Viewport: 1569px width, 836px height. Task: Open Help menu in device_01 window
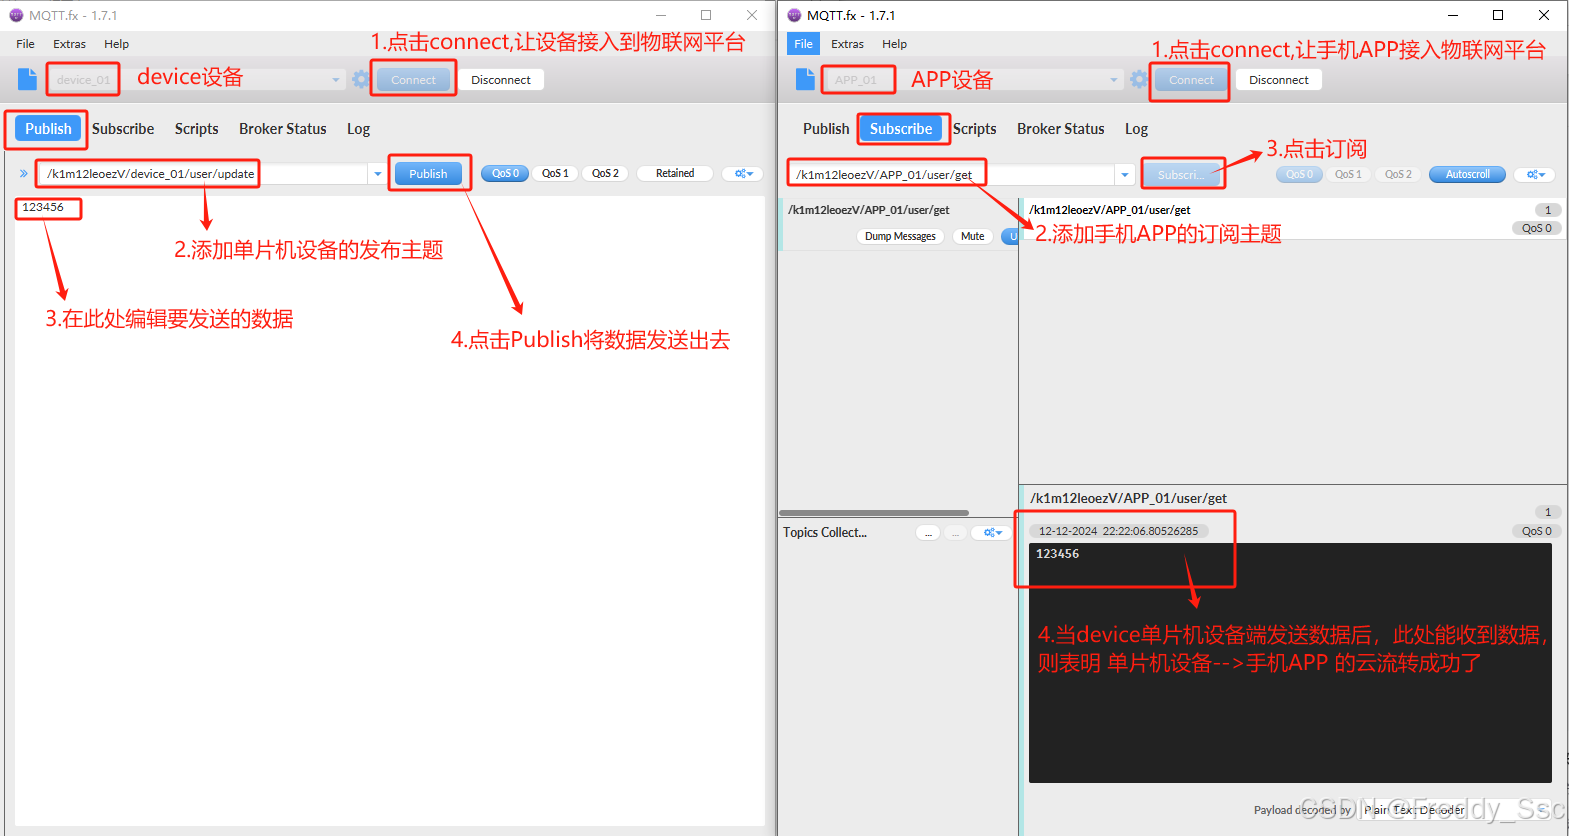116,44
